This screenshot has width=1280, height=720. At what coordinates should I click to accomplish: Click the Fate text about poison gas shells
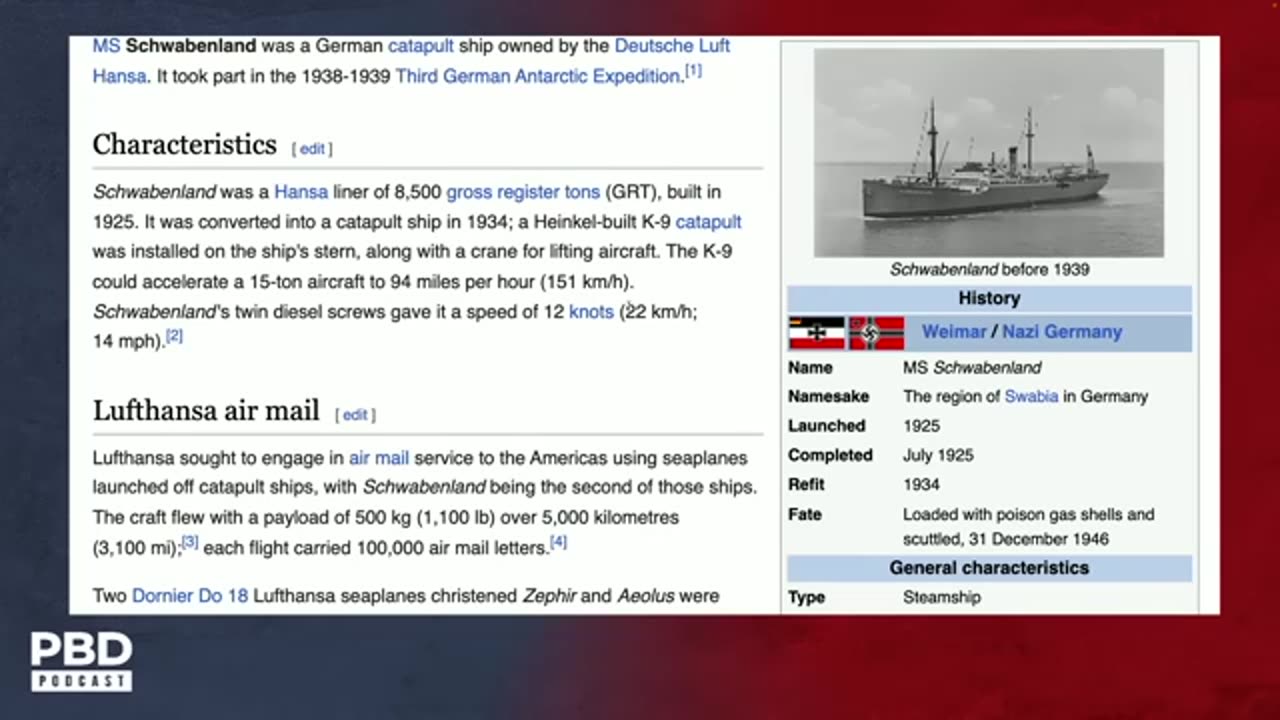1029,527
